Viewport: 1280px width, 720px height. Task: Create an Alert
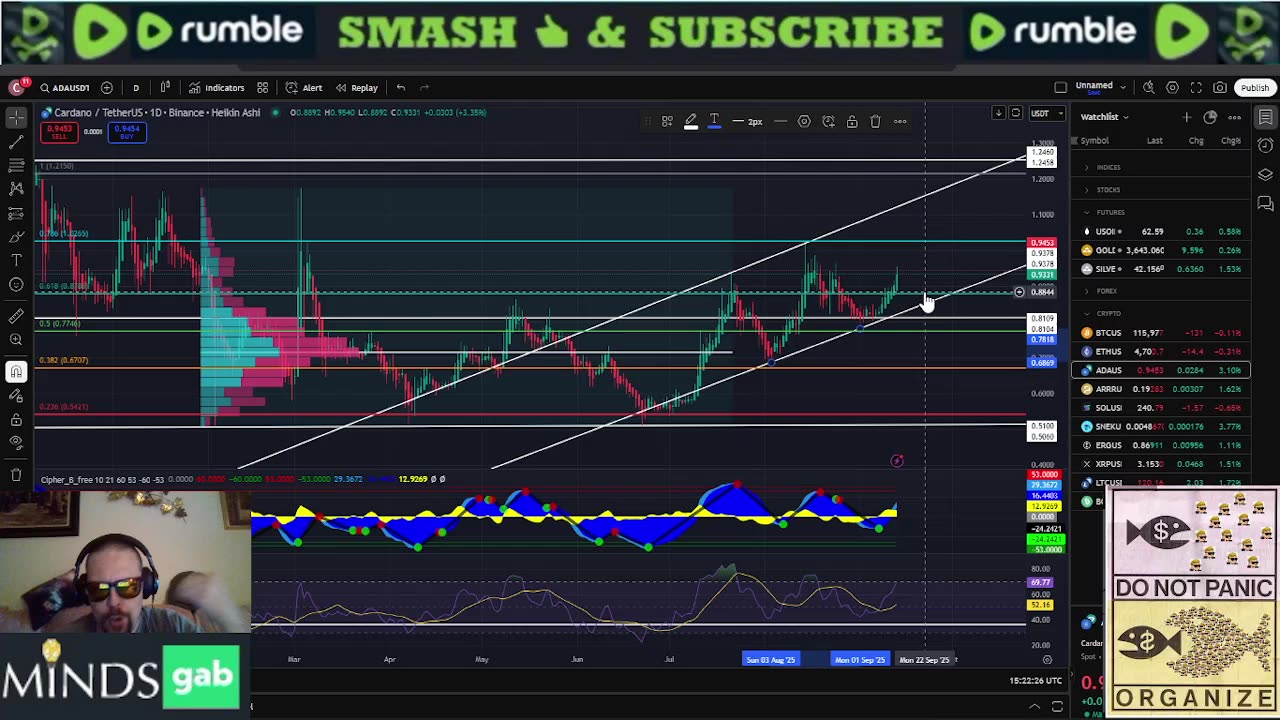tap(304, 88)
